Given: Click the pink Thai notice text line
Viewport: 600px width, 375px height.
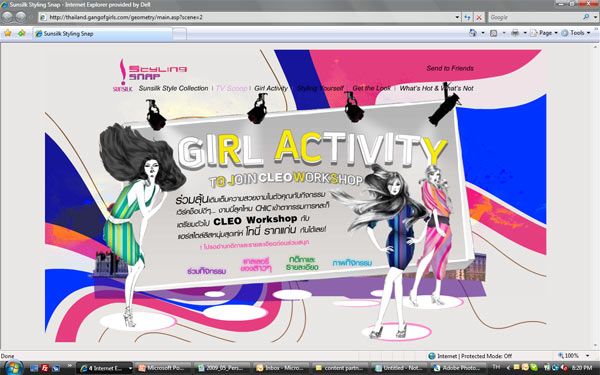Looking at the screenshot, I should pos(254,244).
